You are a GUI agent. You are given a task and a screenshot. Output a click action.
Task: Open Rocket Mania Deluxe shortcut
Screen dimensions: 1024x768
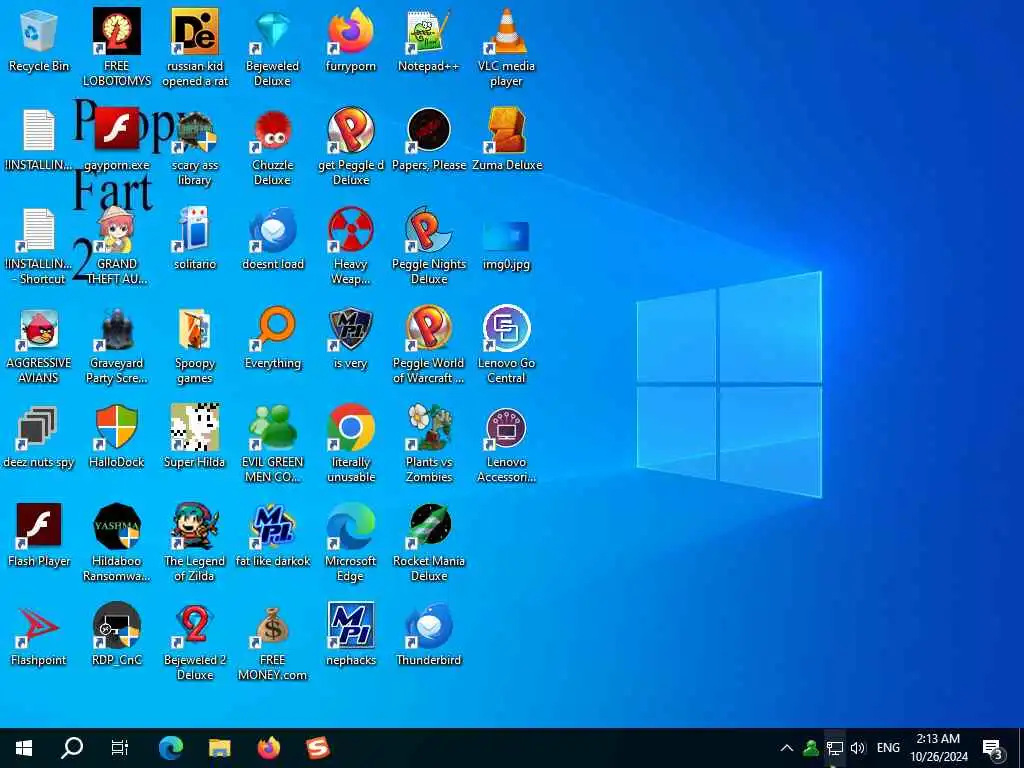click(x=428, y=543)
